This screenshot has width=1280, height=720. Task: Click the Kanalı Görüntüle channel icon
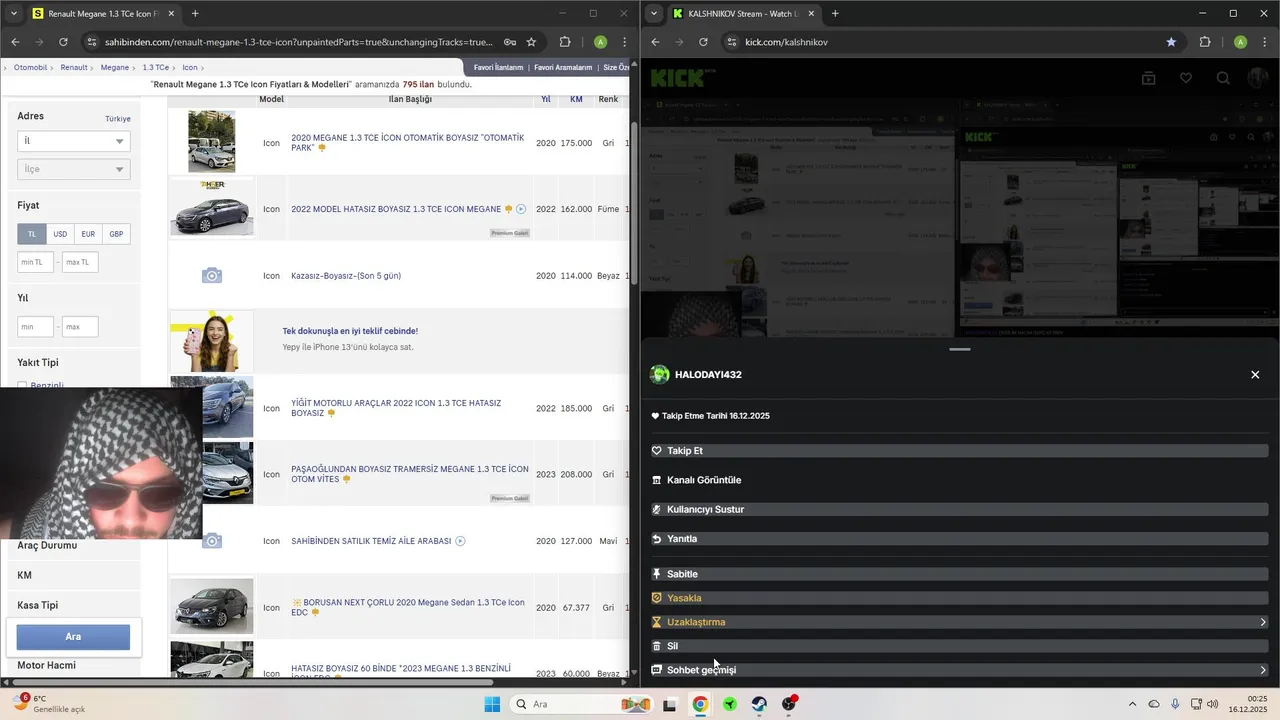point(657,480)
